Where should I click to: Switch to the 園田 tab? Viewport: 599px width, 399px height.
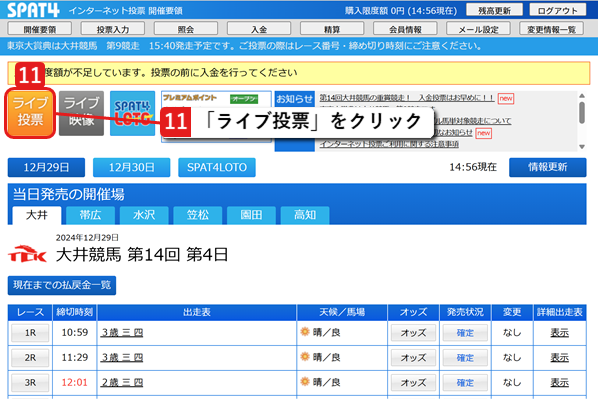click(x=251, y=215)
